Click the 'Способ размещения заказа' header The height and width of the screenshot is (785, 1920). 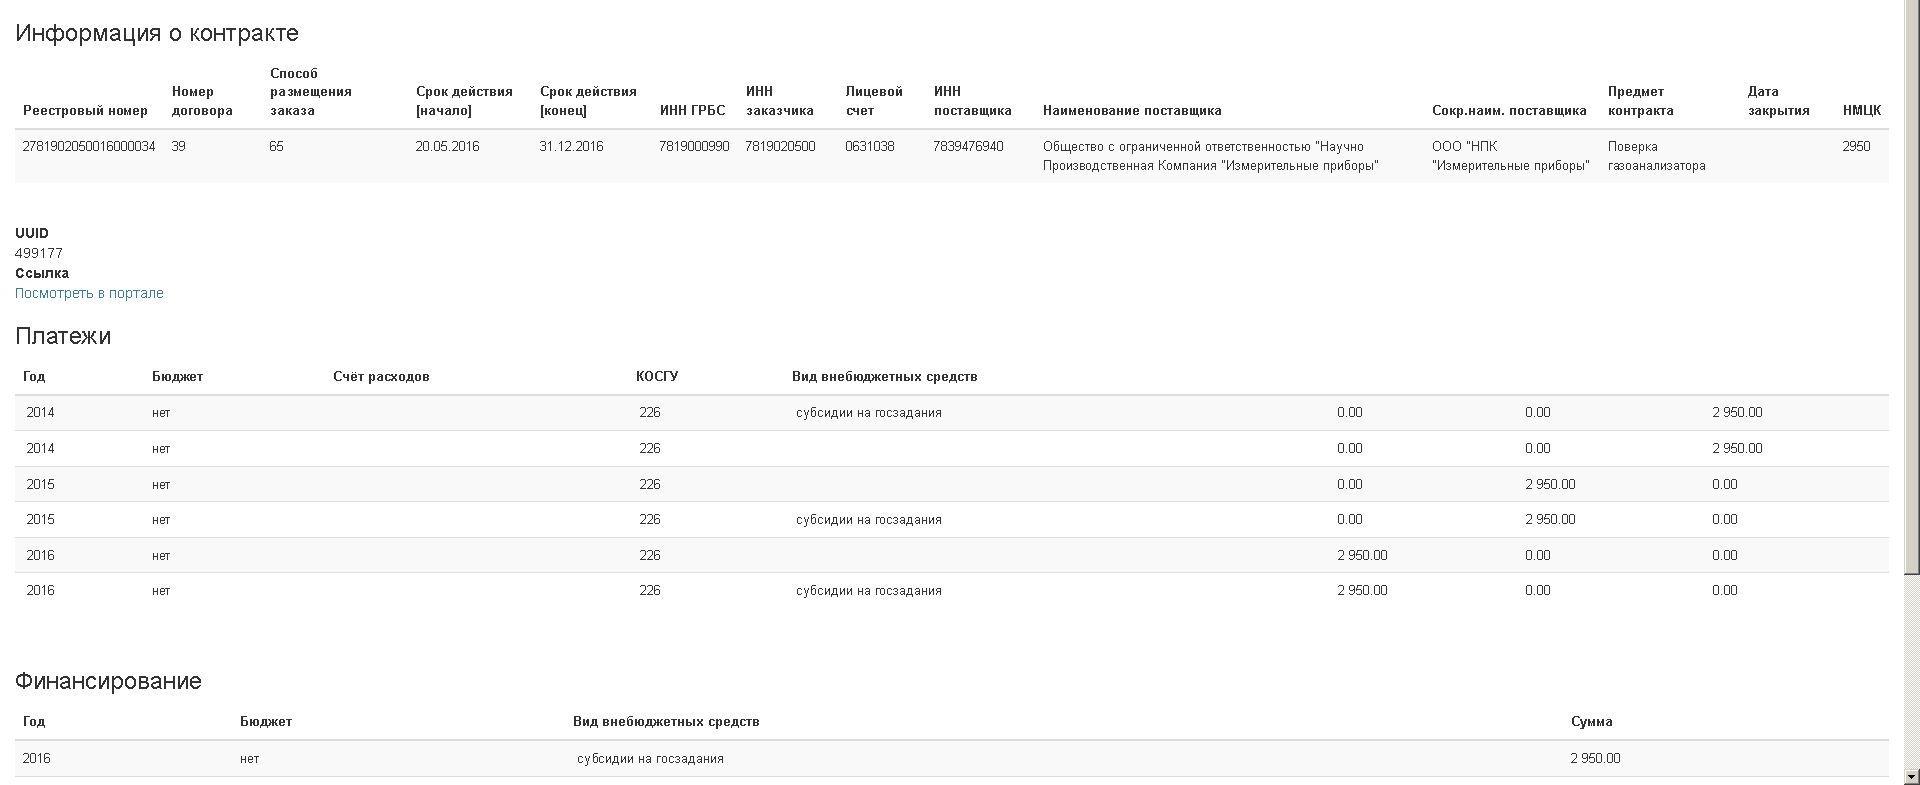coord(311,92)
